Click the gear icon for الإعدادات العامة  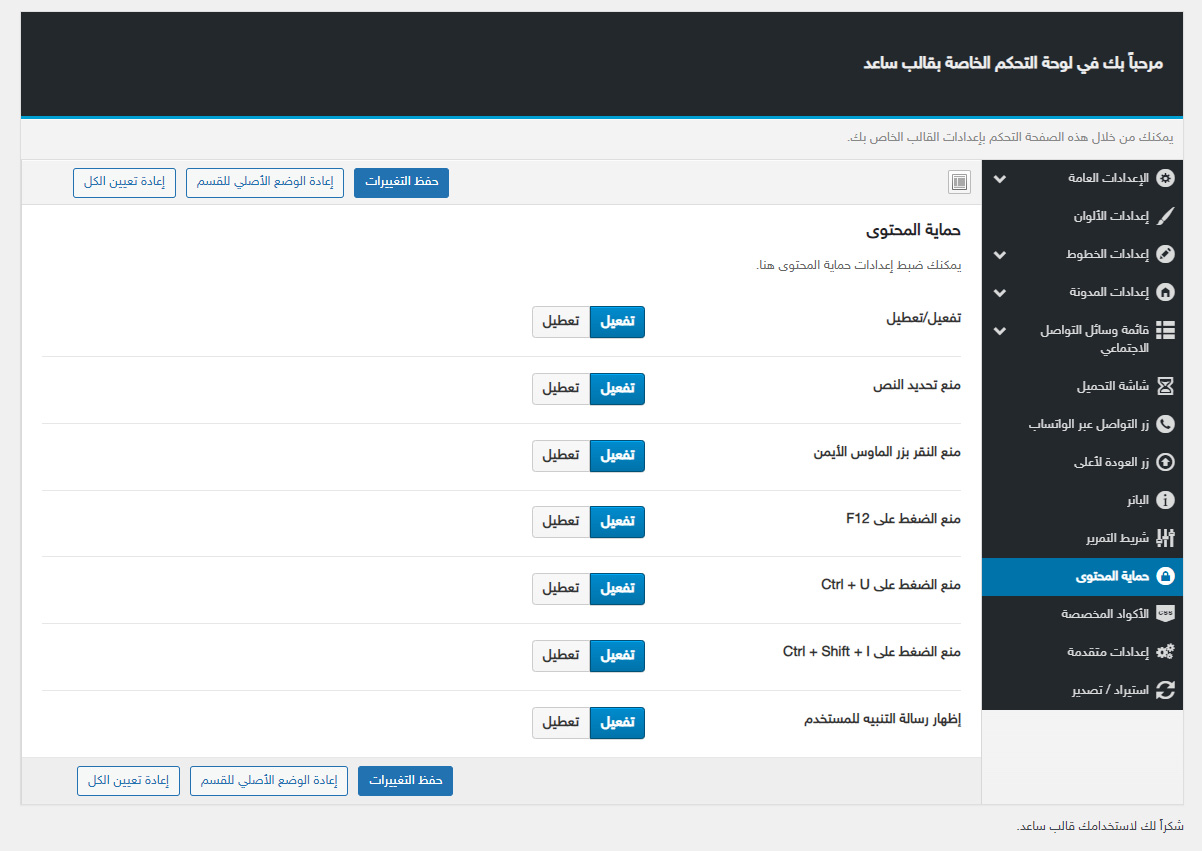tap(1165, 178)
